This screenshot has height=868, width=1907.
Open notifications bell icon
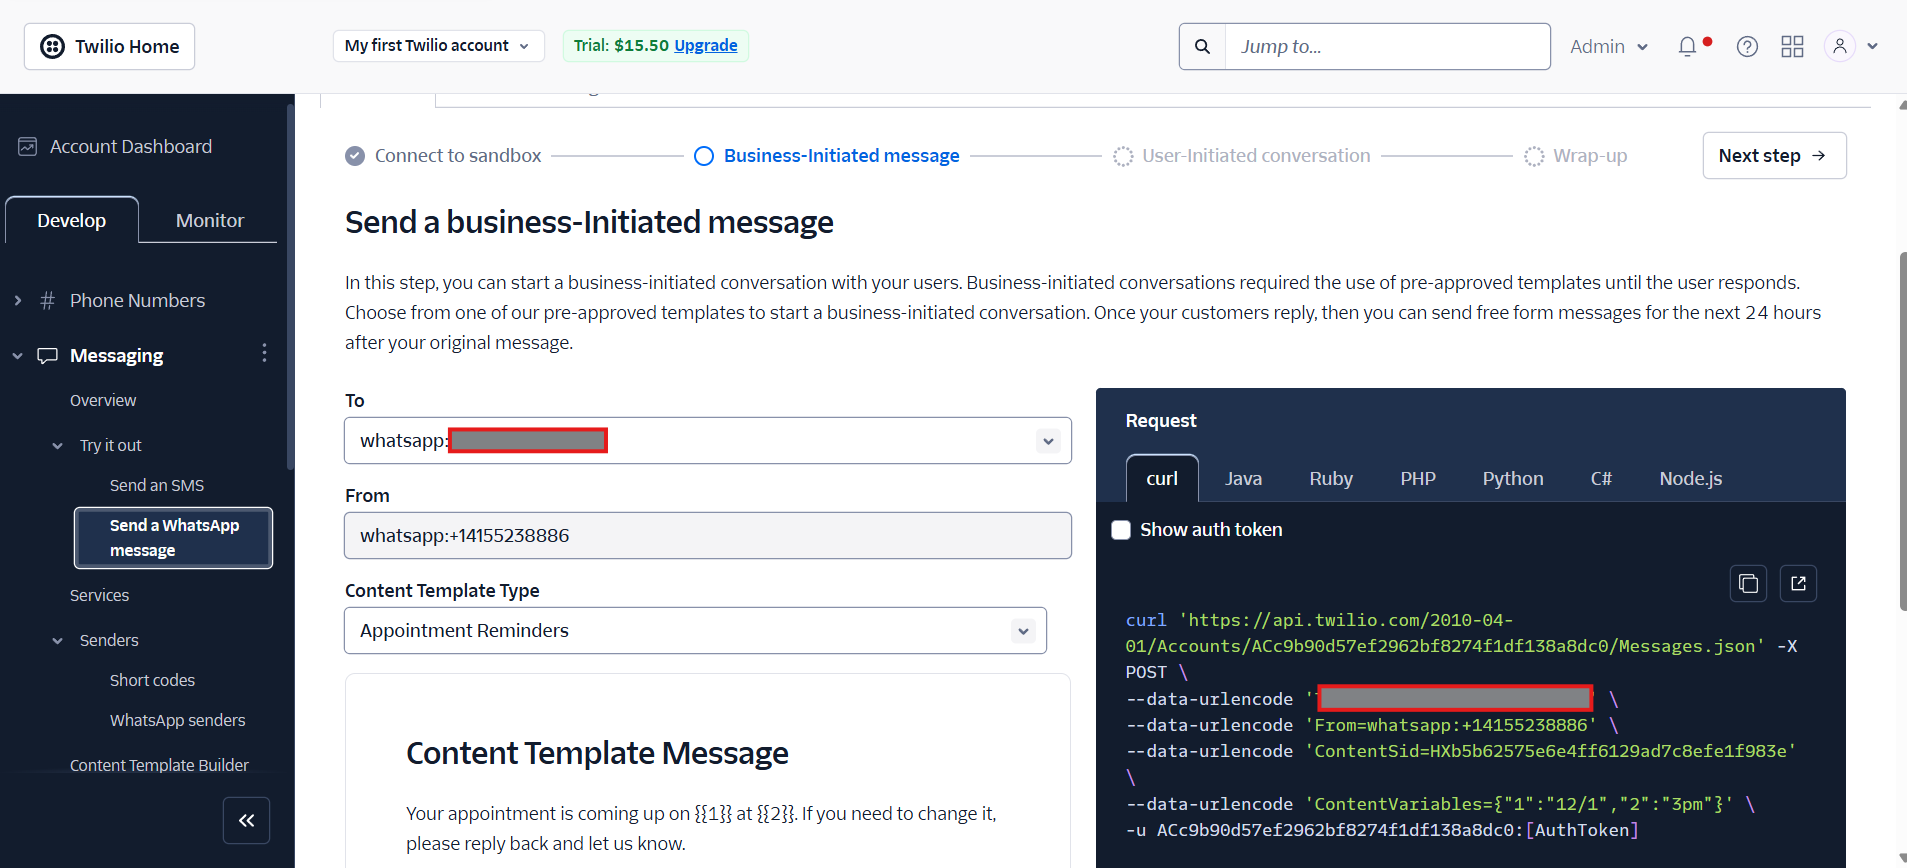click(x=1688, y=47)
